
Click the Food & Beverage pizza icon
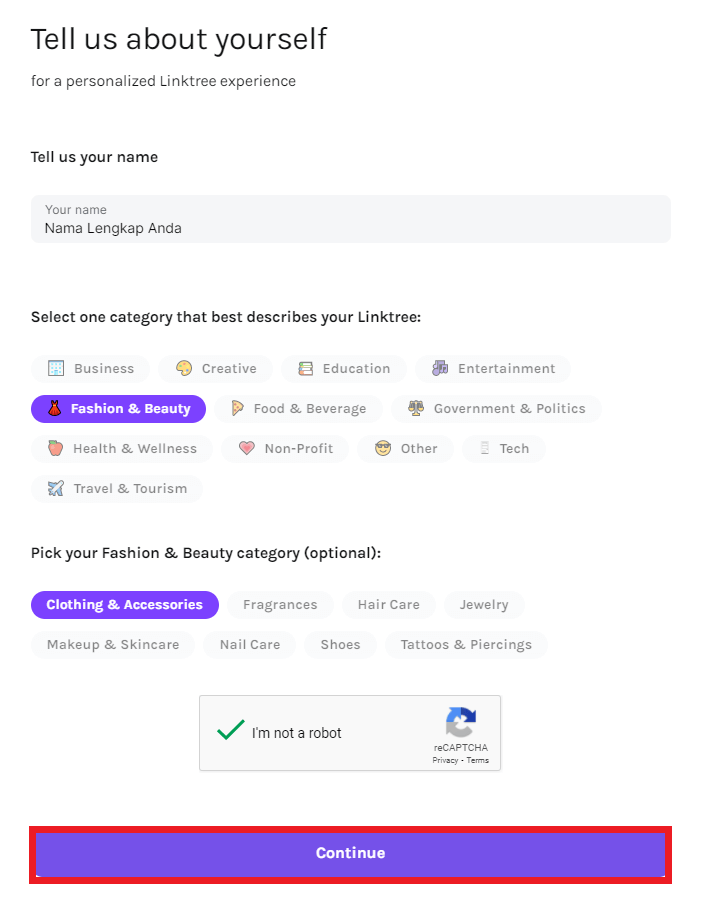237,408
